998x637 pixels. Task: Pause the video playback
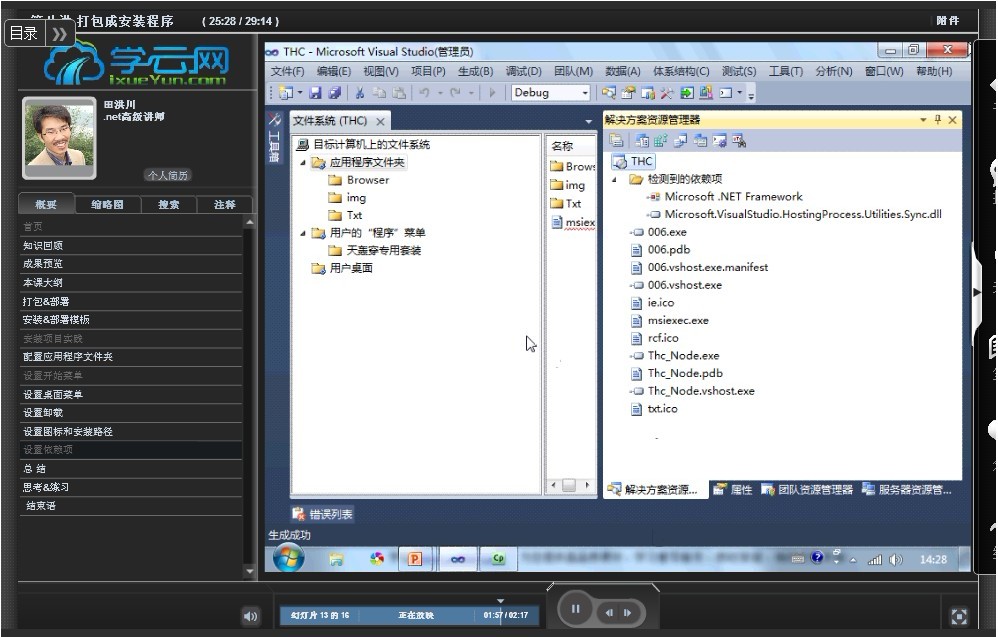[x=575, y=610]
